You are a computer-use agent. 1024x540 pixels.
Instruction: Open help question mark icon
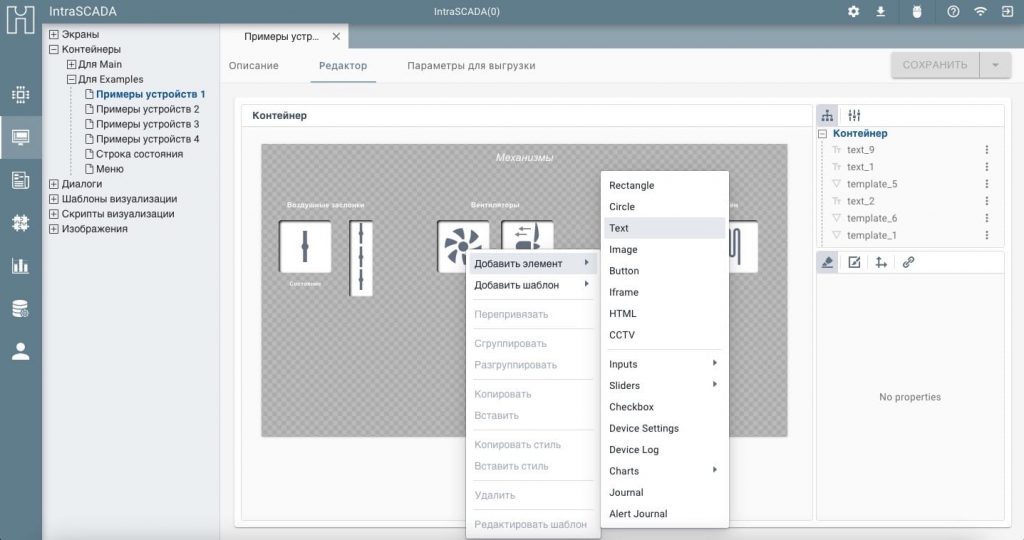(x=953, y=12)
